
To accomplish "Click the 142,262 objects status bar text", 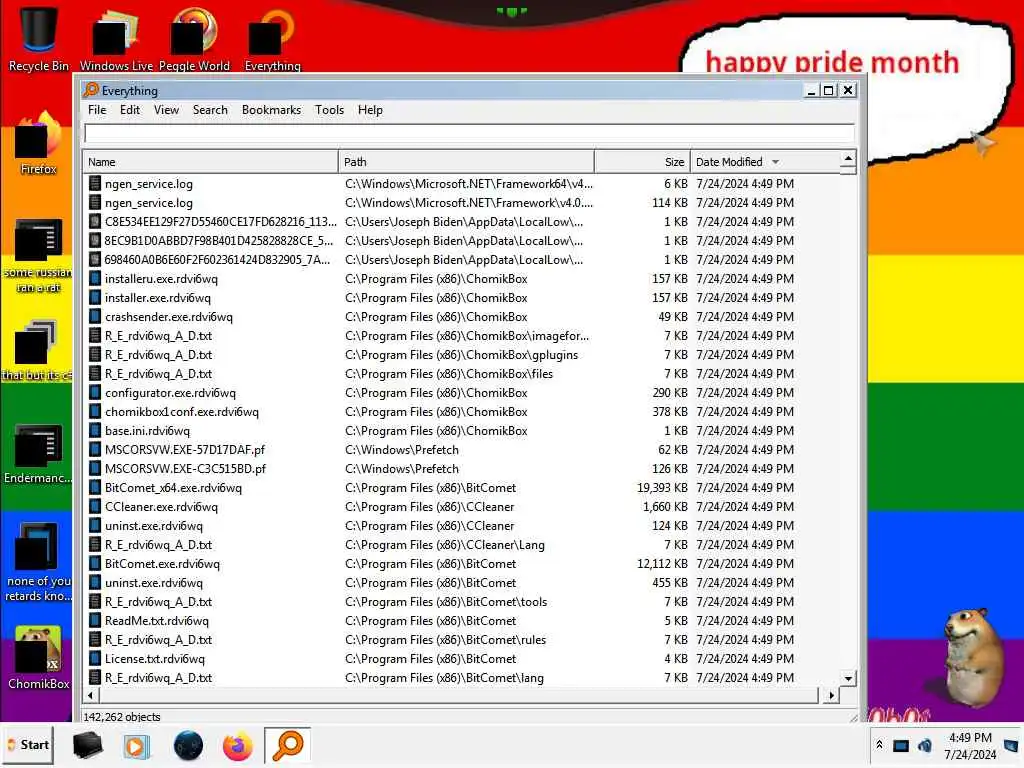I will coord(122,717).
